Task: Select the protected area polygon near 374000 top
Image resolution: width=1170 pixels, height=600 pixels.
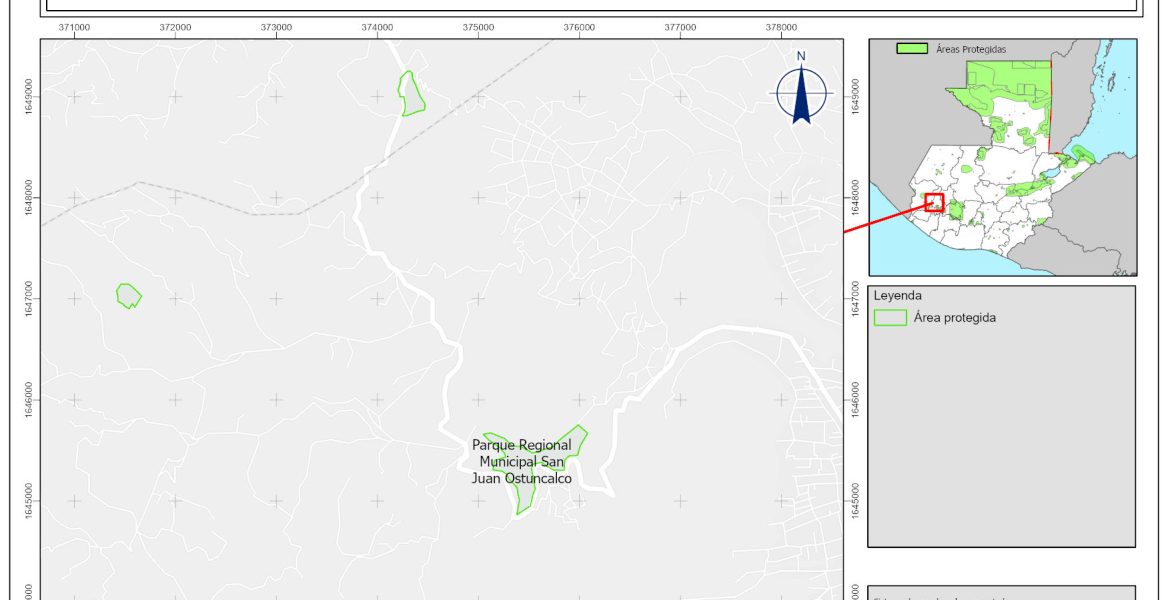Action: [411, 96]
